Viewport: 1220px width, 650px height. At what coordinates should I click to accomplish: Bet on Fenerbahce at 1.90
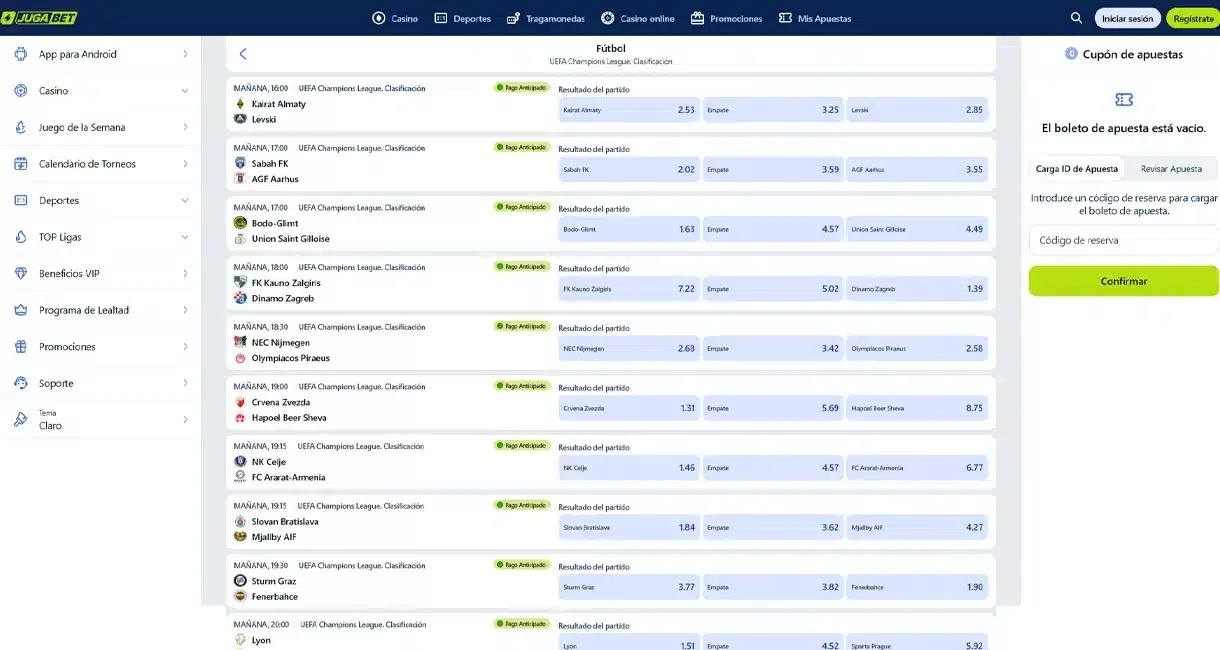click(917, 587)
